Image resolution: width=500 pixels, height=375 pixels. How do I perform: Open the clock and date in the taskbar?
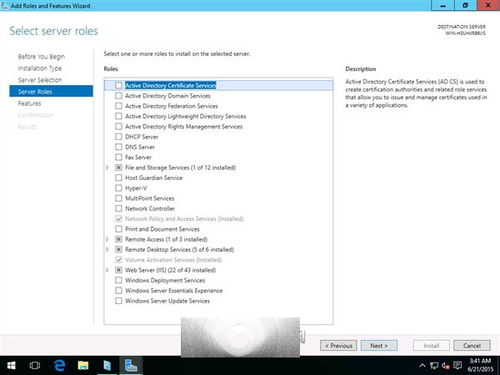(x=480, y=365)
